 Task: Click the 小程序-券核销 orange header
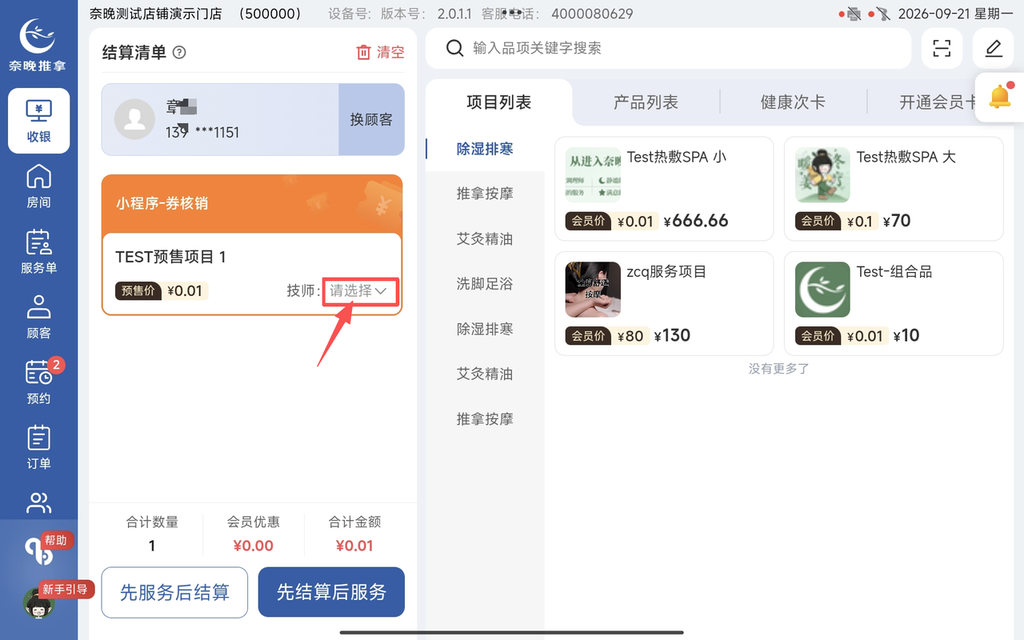(x=252, y=204)
